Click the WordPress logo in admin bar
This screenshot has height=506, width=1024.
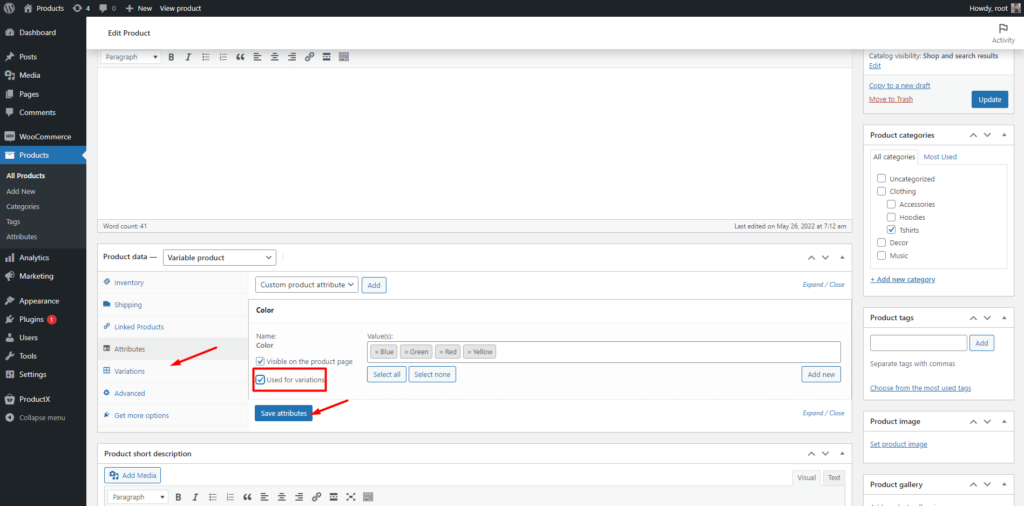tap(9, 8)
